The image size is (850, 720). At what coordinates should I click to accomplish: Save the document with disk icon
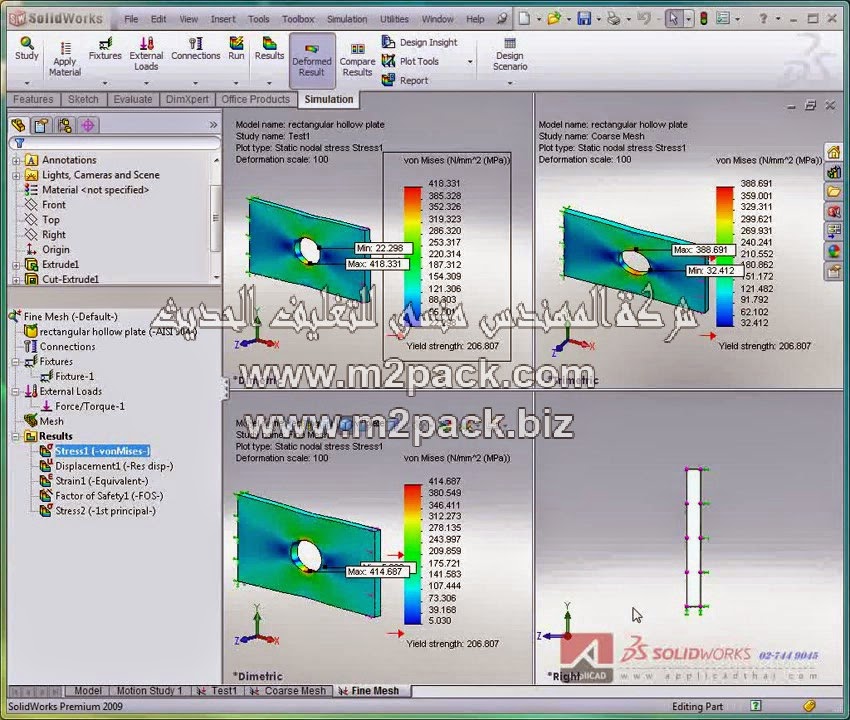(584, 19)
